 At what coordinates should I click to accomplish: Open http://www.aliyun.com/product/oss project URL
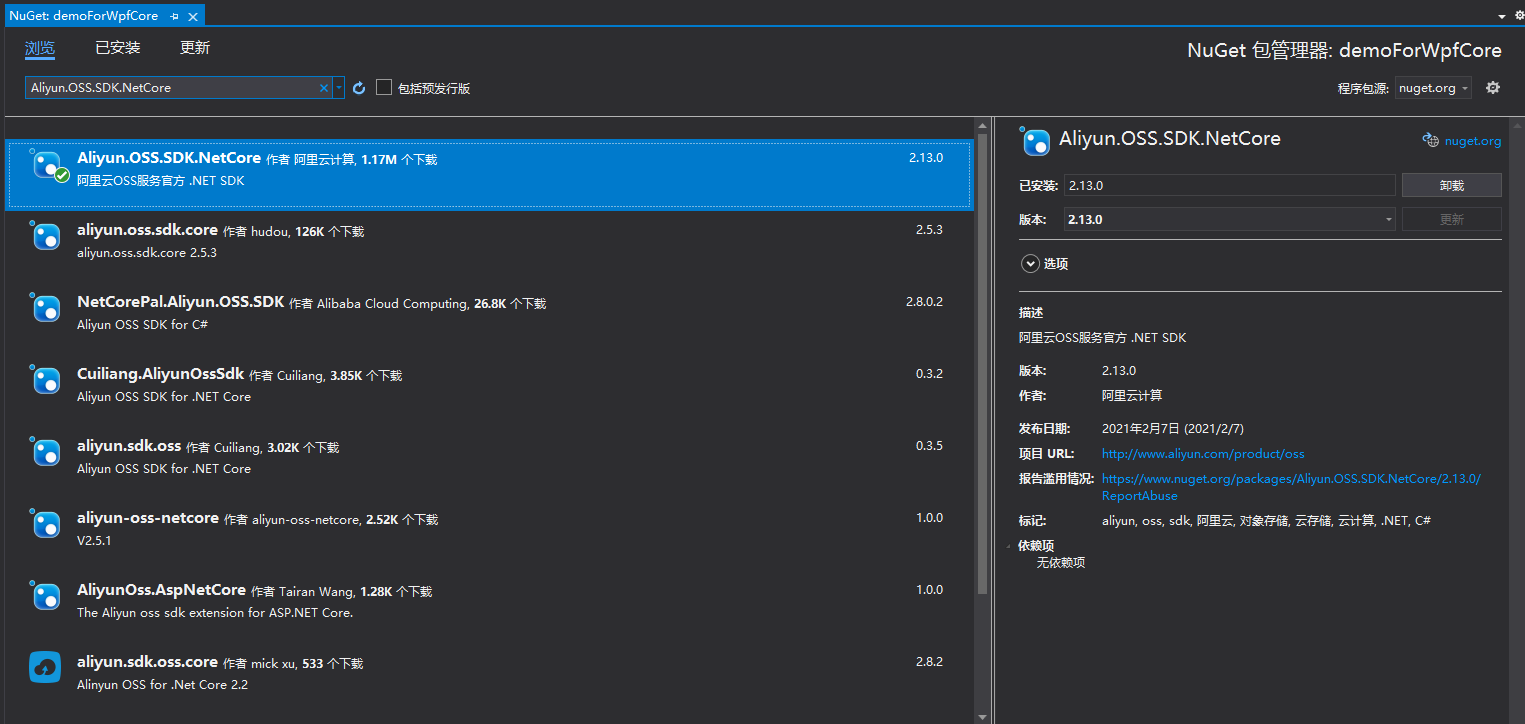click(x=1203, y=453)
